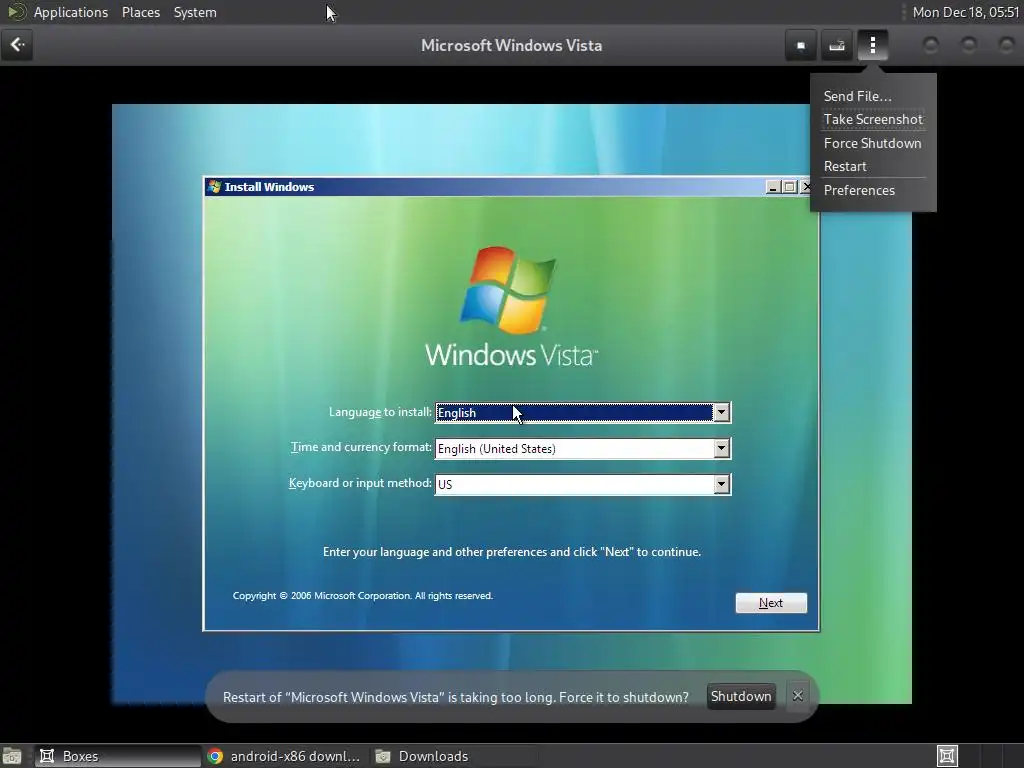Click show desktop icon in bottom-left panel
Viewport: 1024px width, 768px height.
coord(12,756)
